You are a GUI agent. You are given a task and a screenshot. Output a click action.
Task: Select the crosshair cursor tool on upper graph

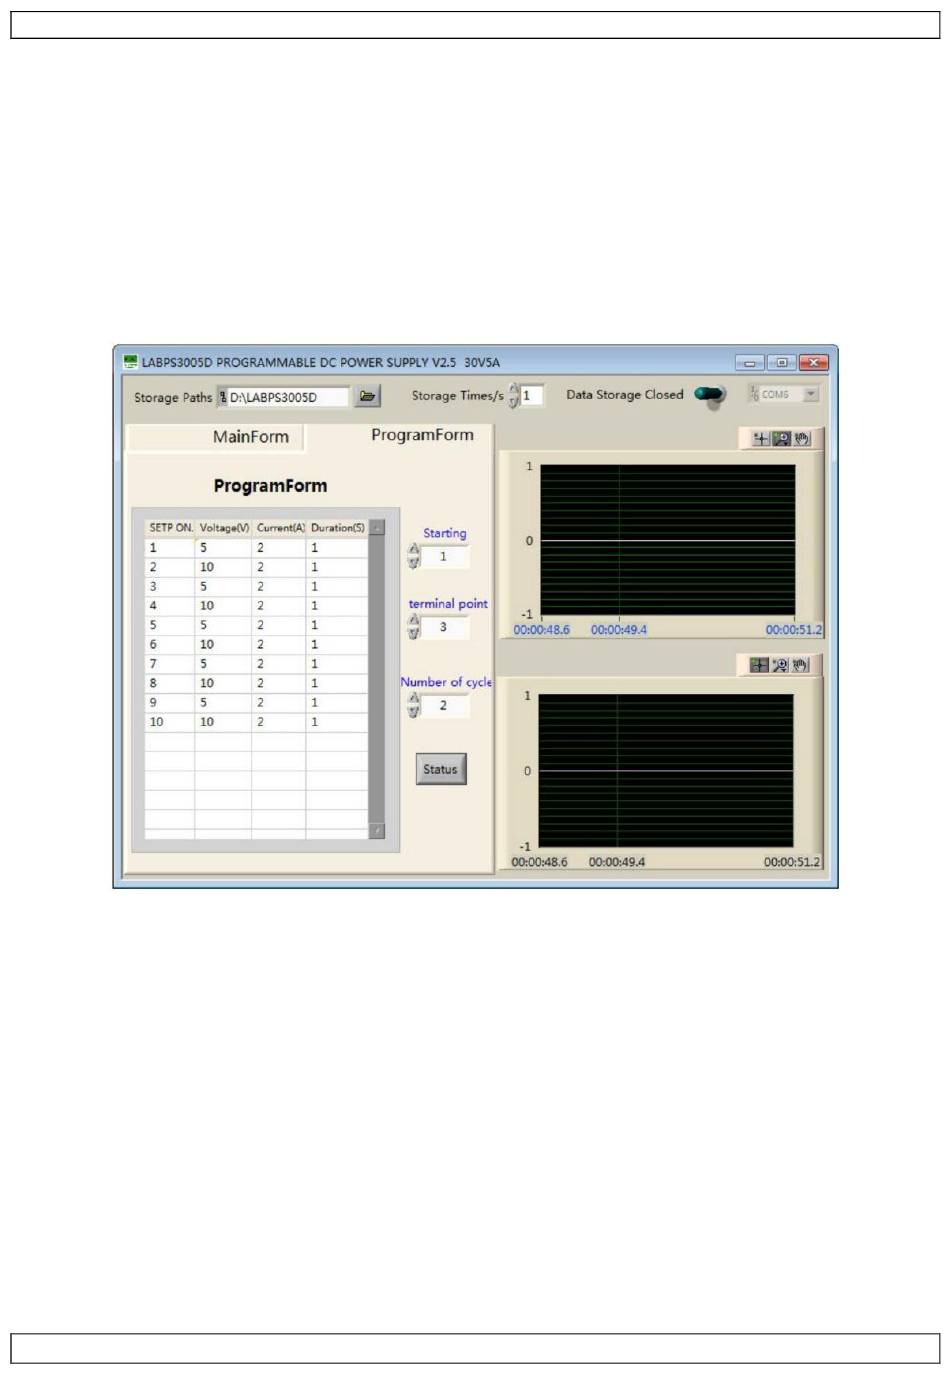(x=760, y=439)
